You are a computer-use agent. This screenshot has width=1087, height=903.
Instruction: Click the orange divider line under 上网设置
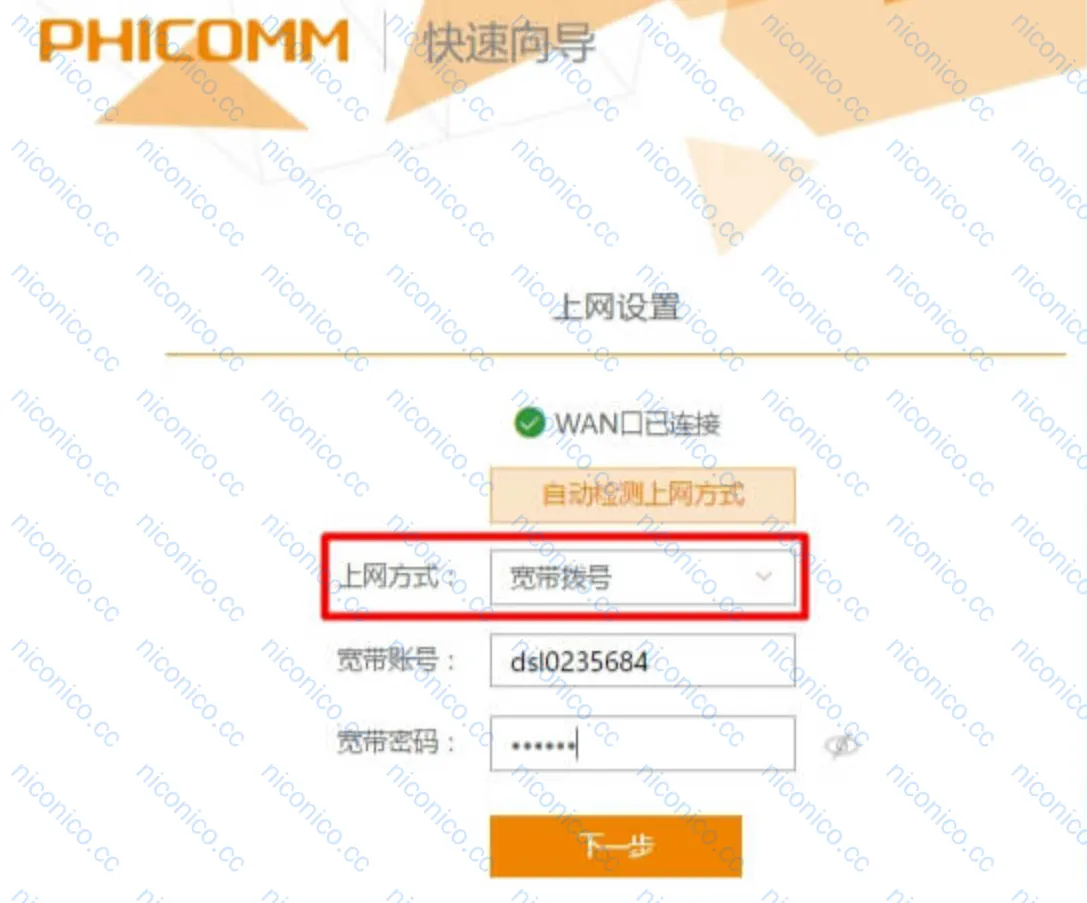point(616,354)
